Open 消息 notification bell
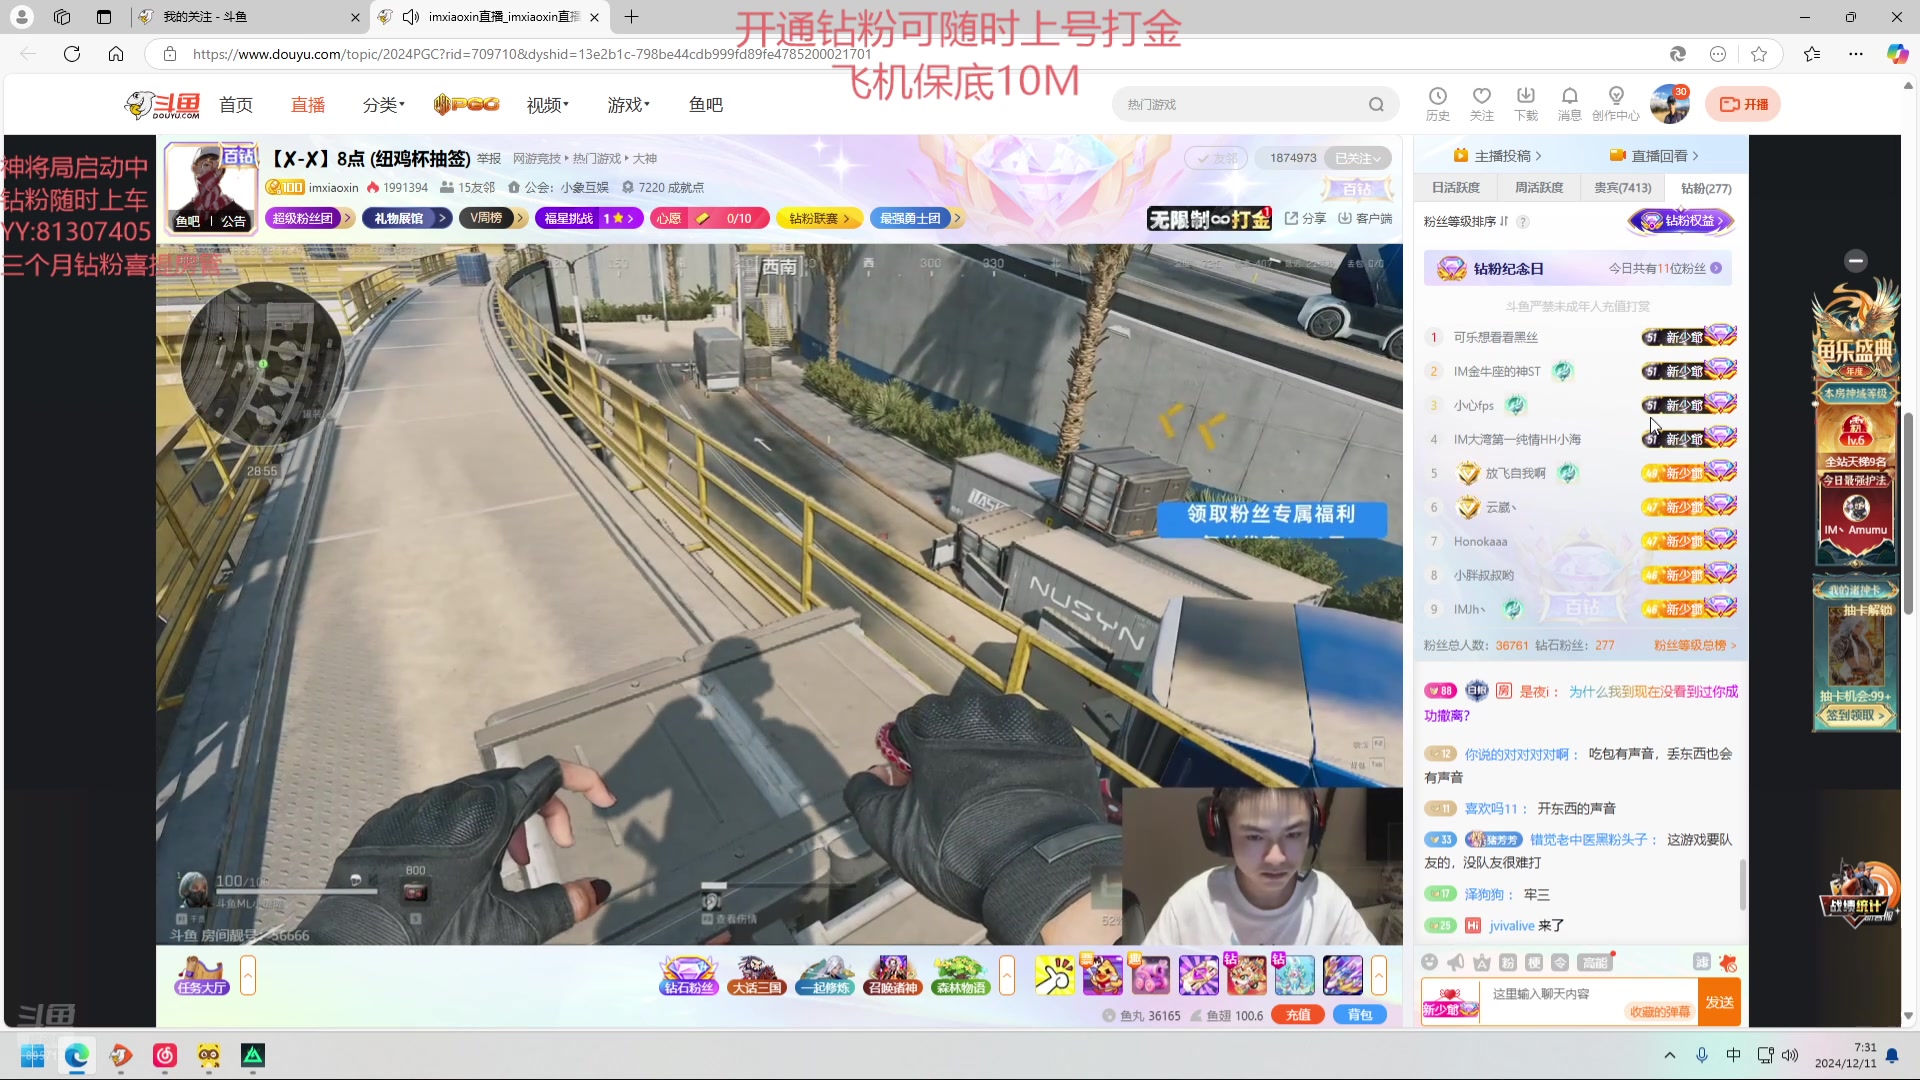This screenshot has height=1080, width=1920. click(x=1570, y=97)
